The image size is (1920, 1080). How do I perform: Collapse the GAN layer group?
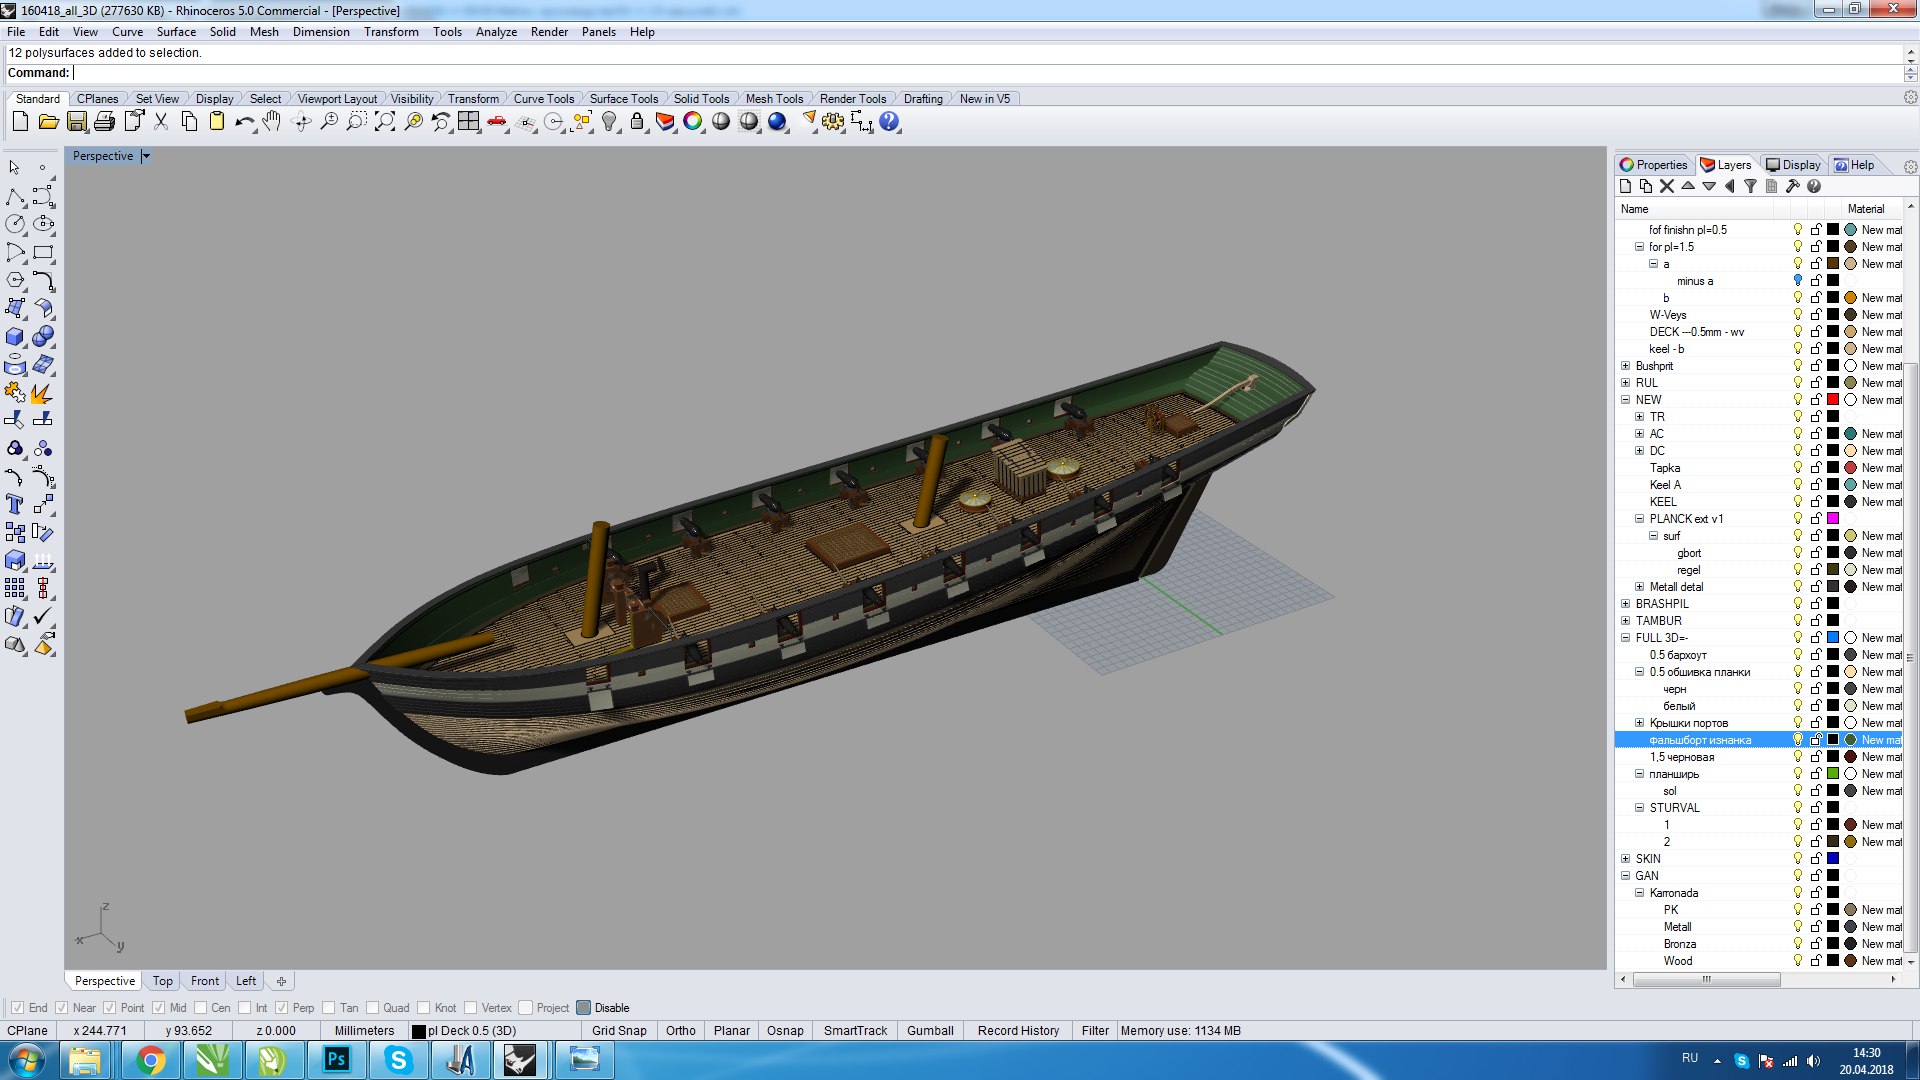click(1626, 876)
